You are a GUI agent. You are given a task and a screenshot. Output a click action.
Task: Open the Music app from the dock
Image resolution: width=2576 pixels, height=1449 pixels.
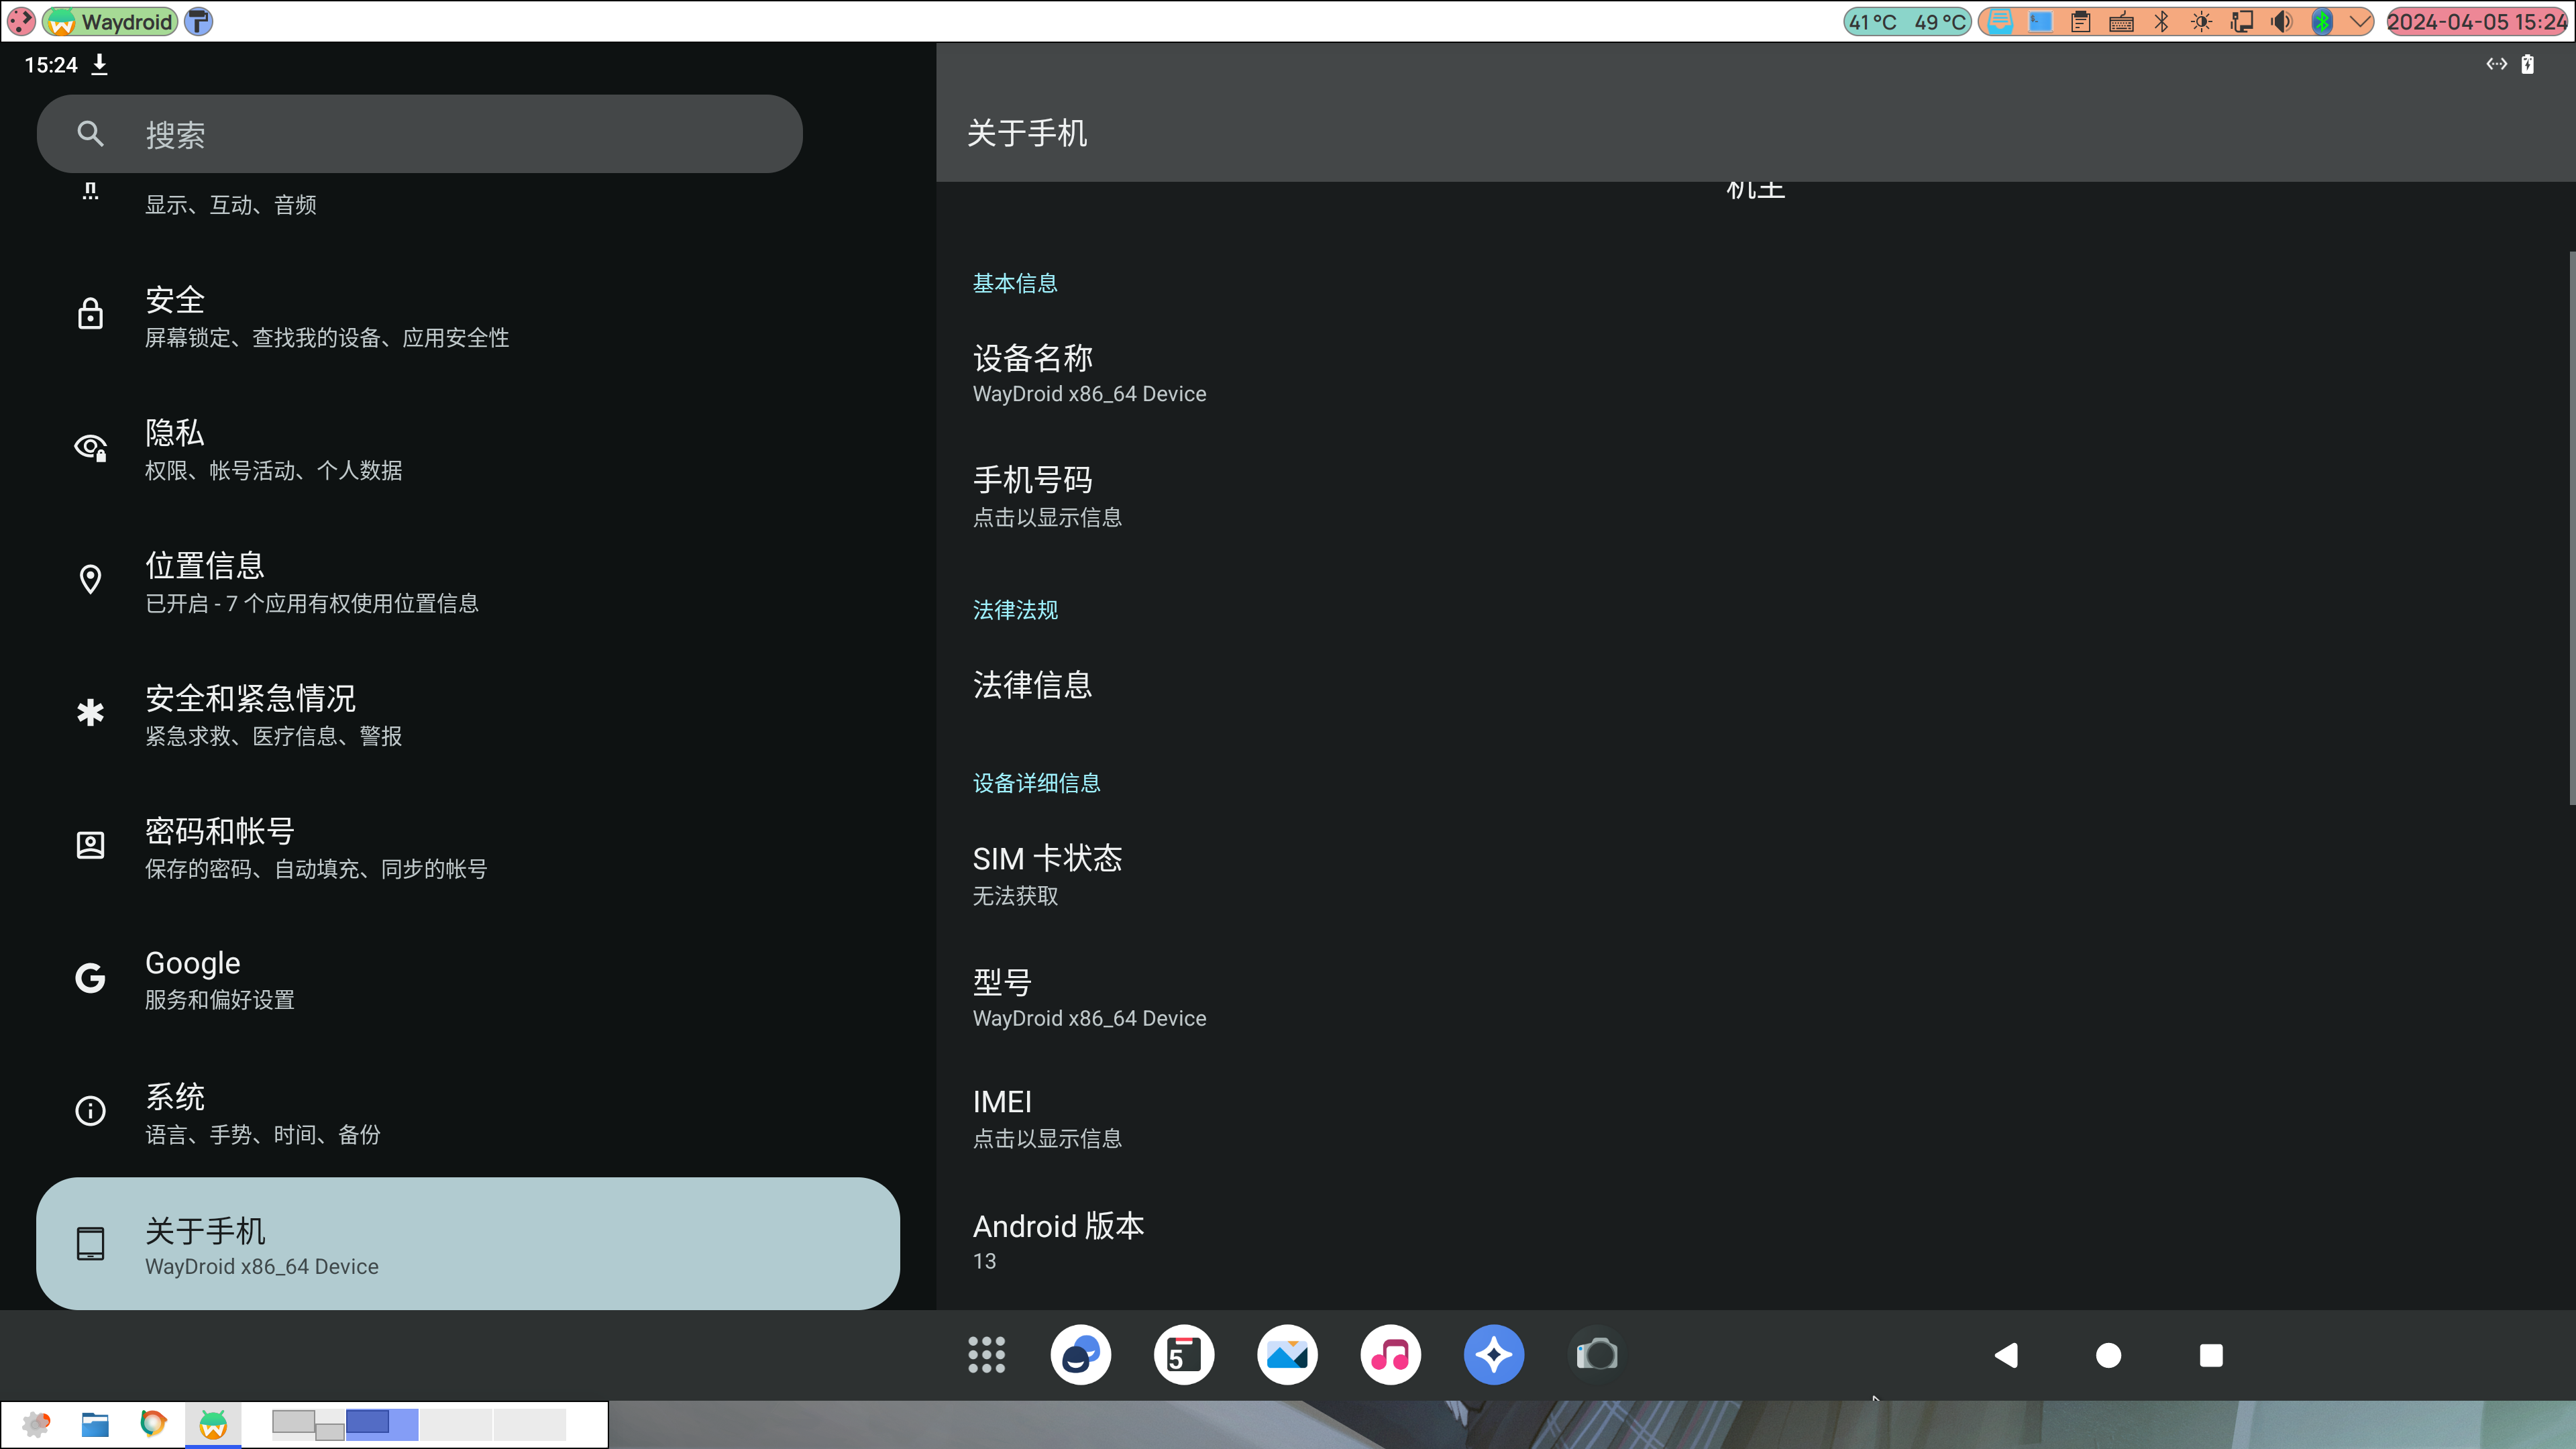(1390, 1354)
